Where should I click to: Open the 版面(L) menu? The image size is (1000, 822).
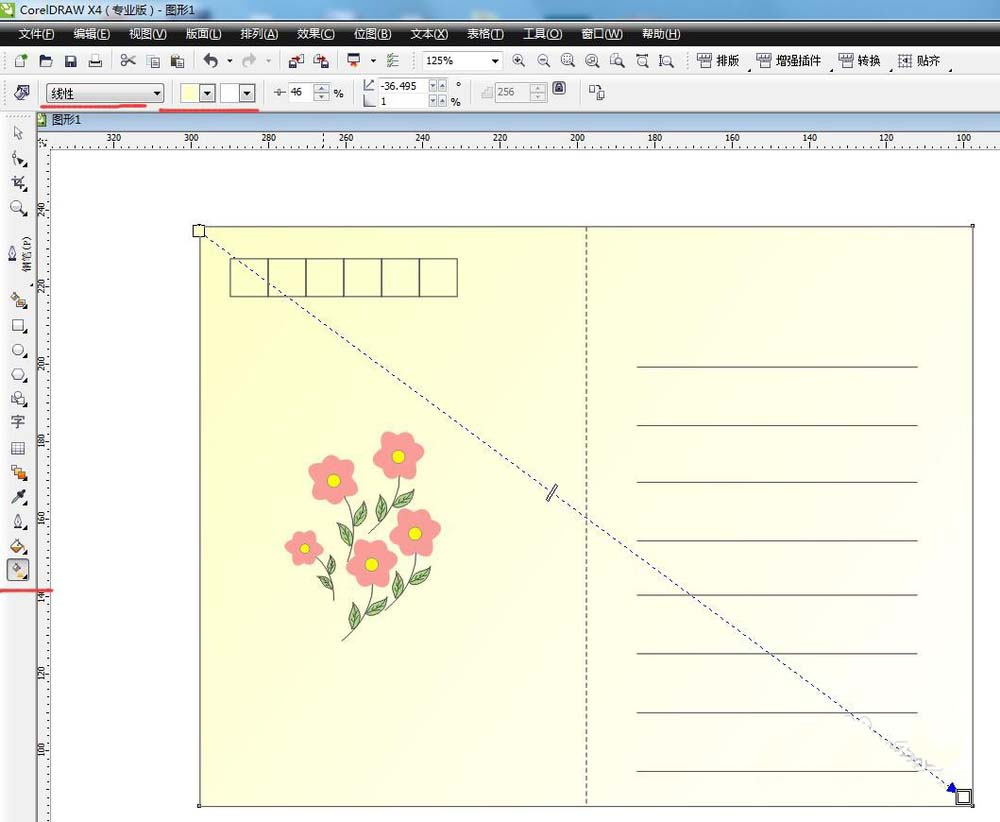point(203,34)
